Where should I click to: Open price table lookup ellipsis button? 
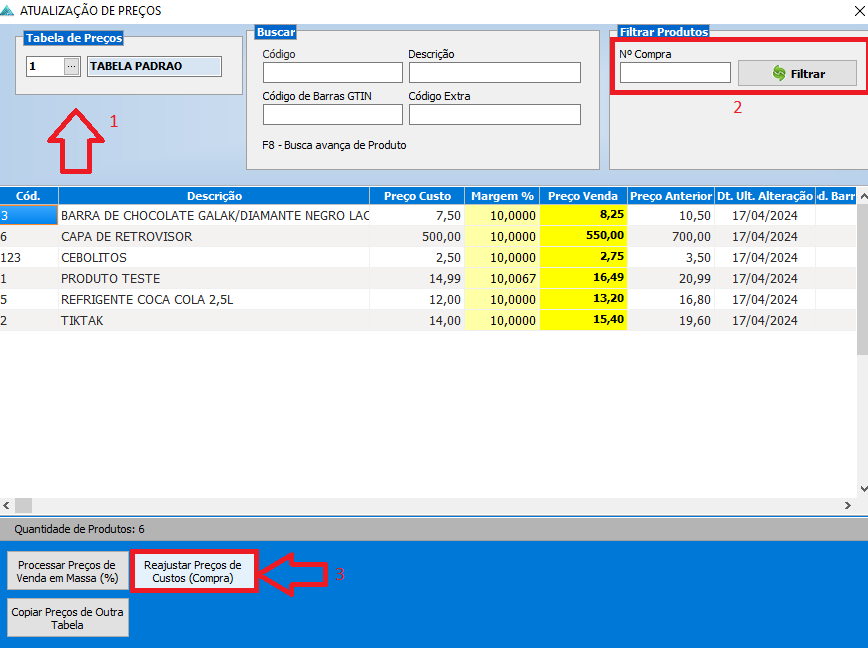71,66
